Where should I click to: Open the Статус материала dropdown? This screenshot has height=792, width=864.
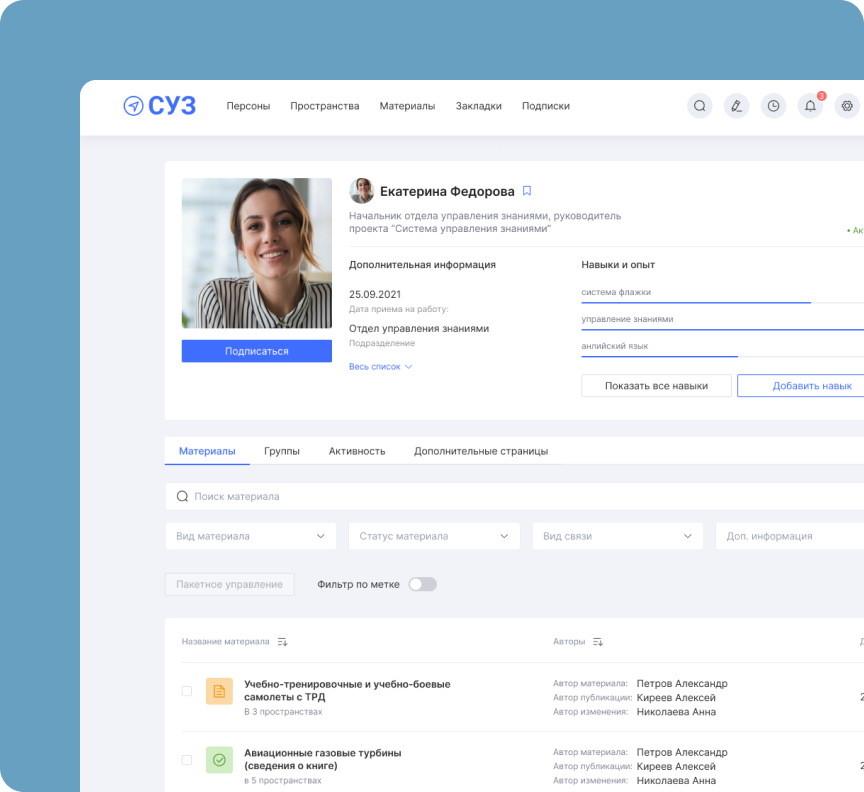click(434, 536)
